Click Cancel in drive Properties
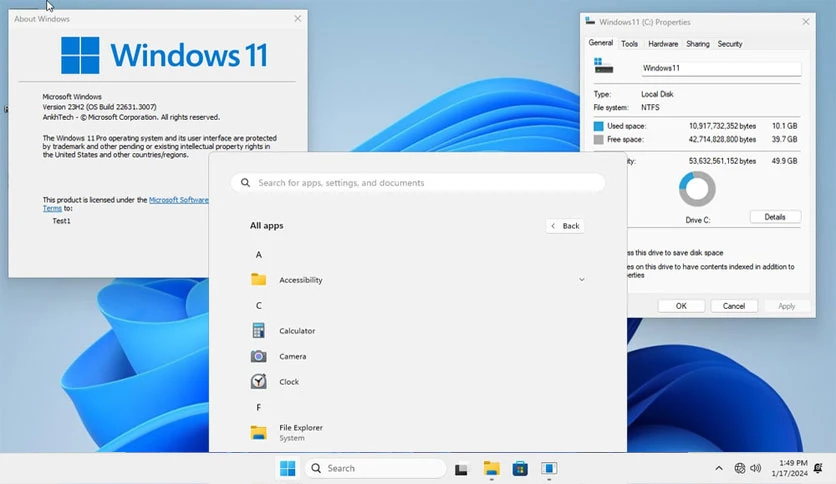 point(734,306)
